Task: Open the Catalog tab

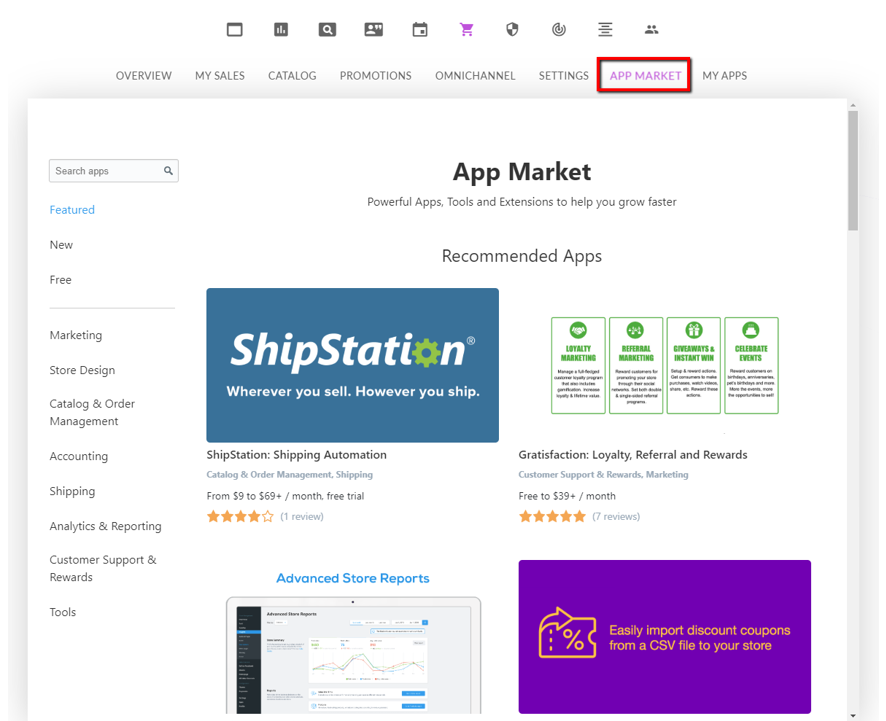Action: [292, 76]
